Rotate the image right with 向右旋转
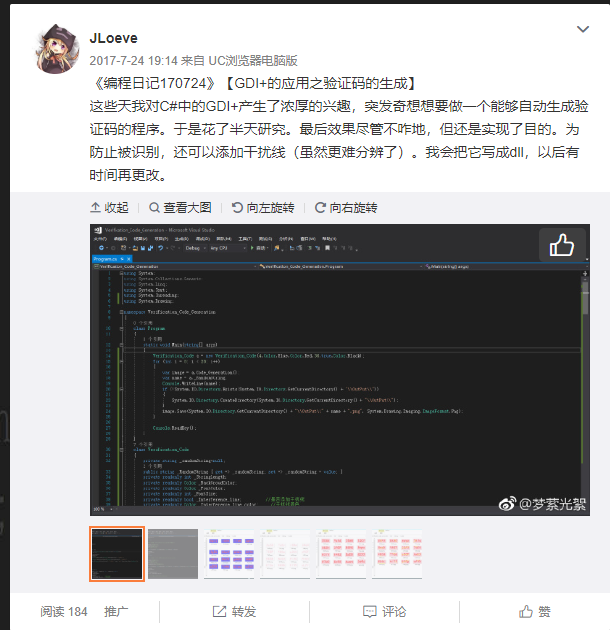Screen dimensions: 610x630 pyautogui.click(x=346, y=208)
